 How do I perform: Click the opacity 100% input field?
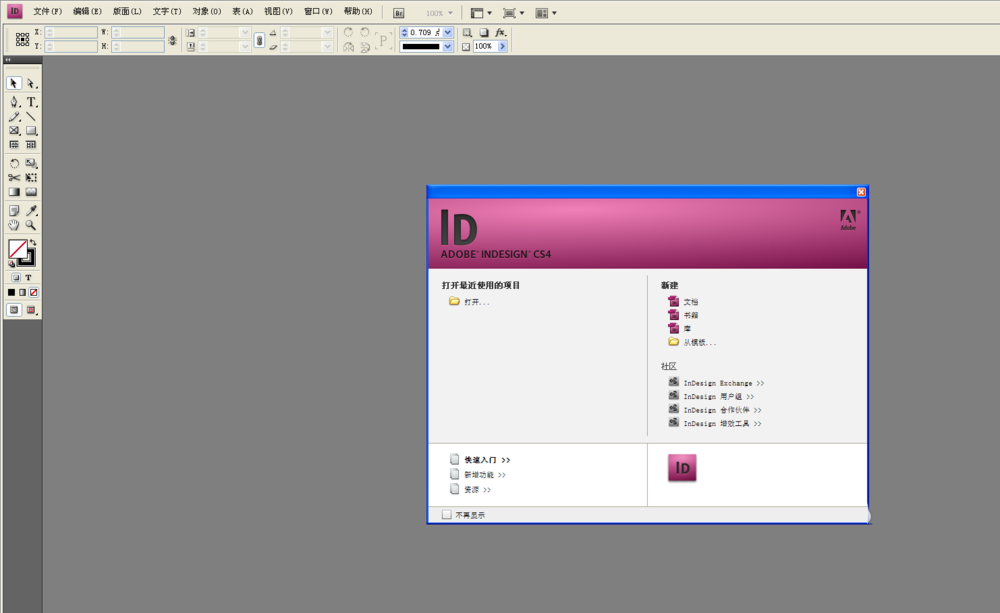[x=485, y=47]
